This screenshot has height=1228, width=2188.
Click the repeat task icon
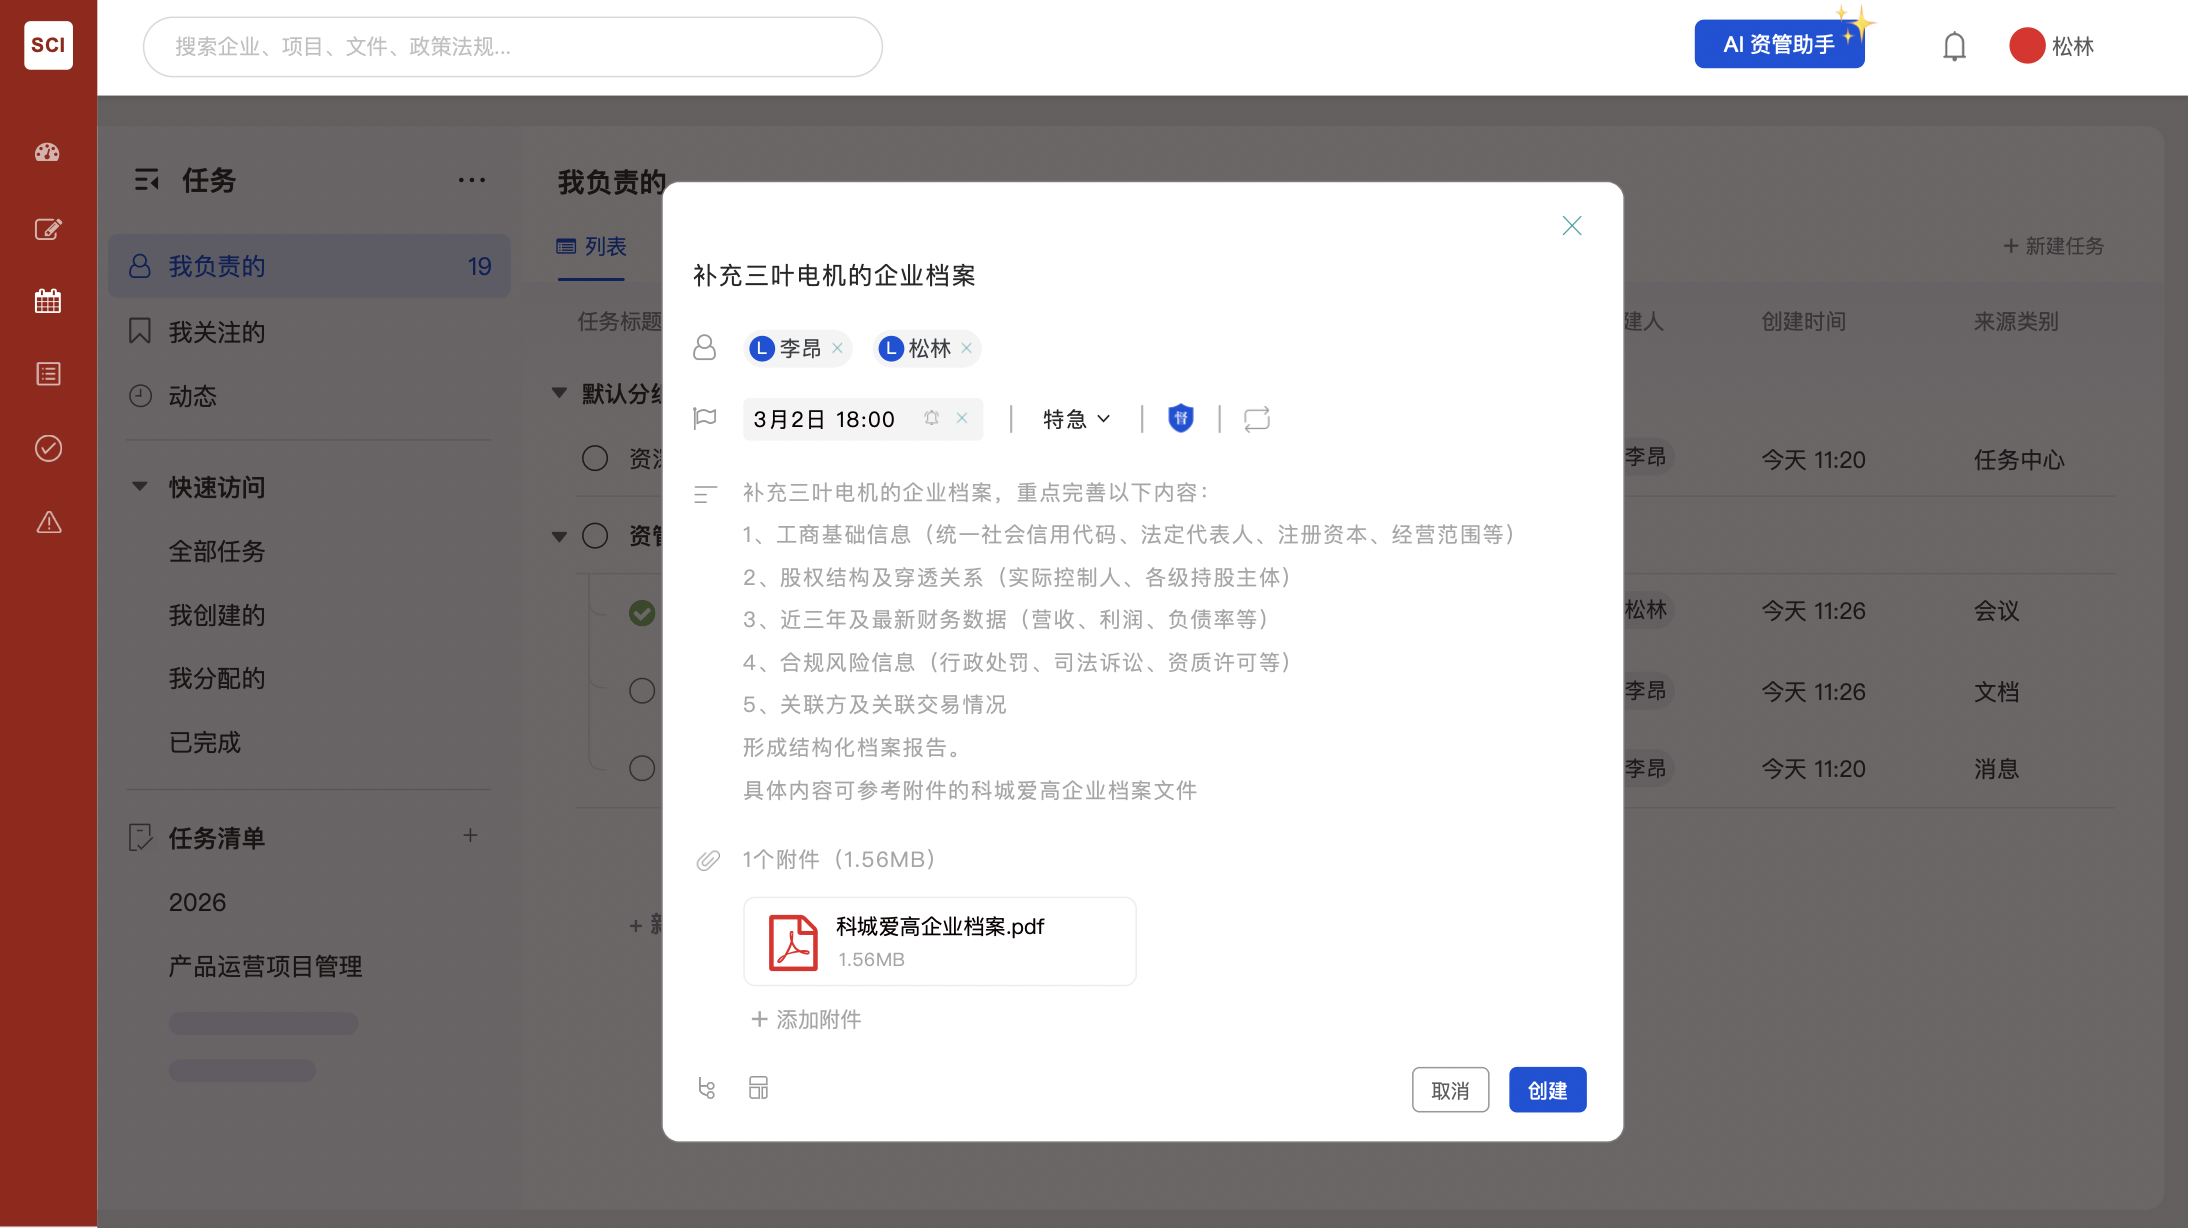1257,419
